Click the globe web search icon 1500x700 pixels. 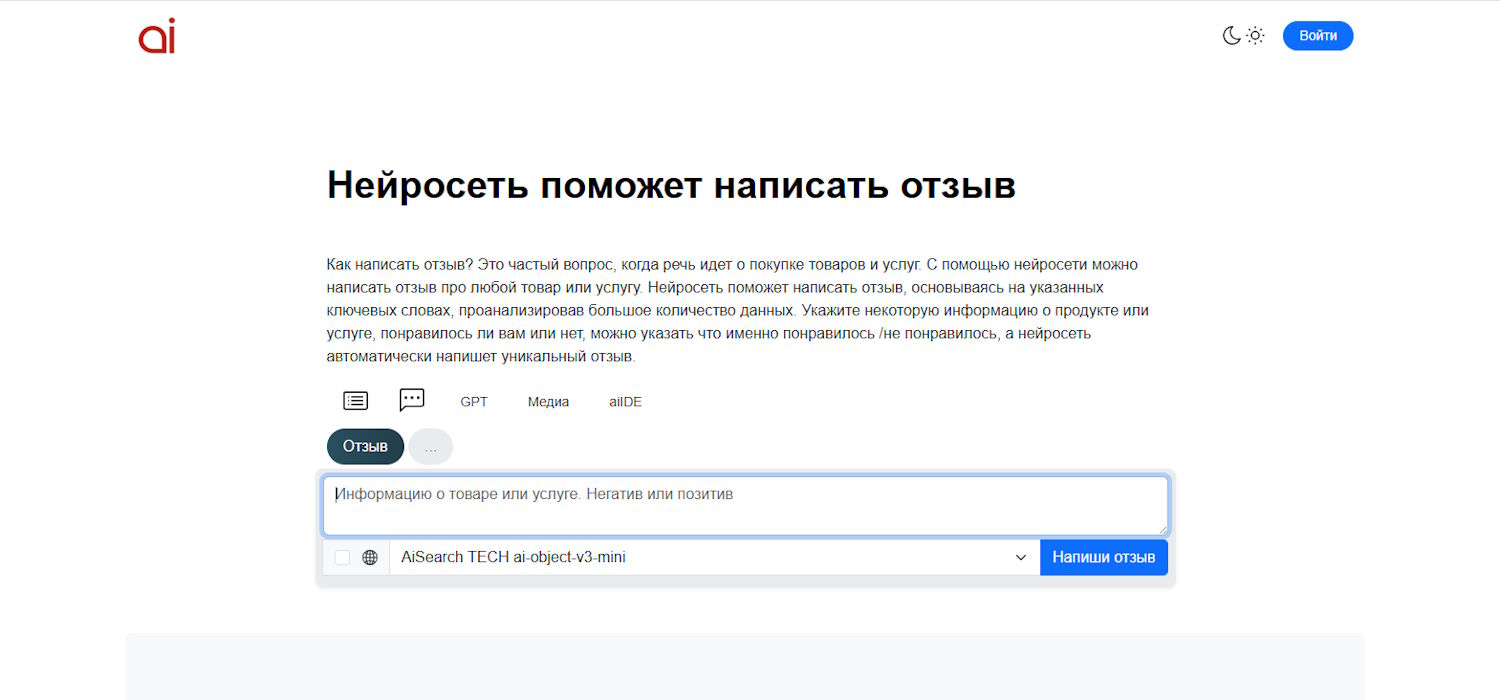(x=370, y=558)
